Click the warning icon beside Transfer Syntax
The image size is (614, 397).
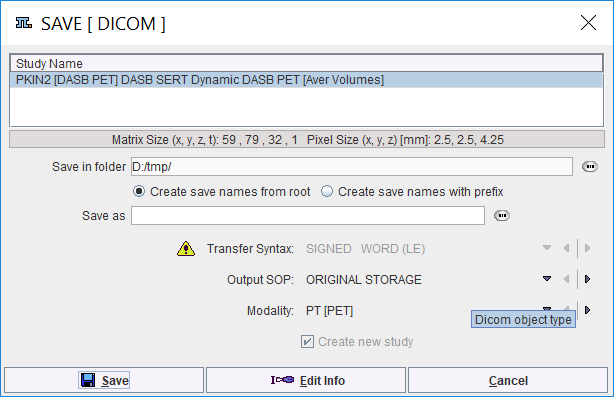(x=186, y=249)
